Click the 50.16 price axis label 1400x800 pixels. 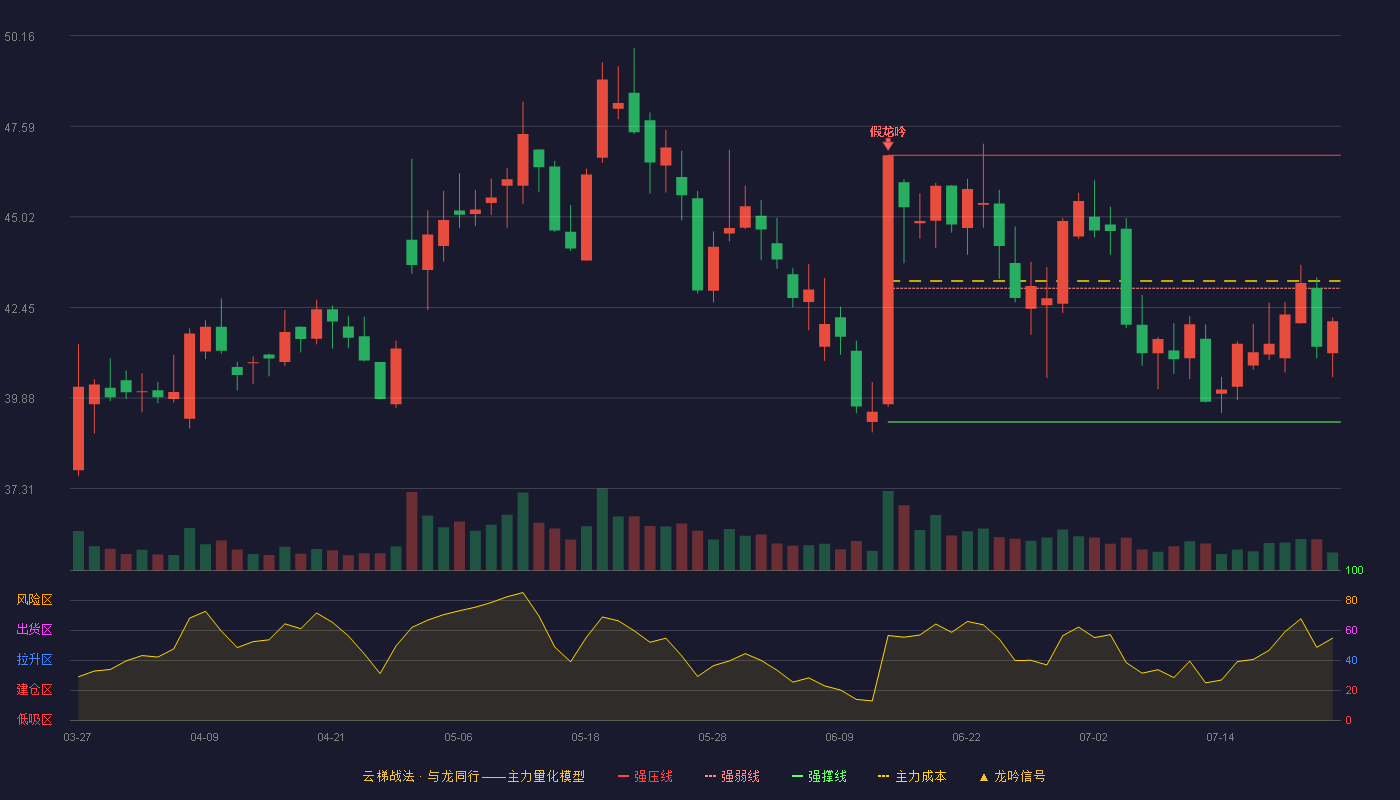pos(19,37)
